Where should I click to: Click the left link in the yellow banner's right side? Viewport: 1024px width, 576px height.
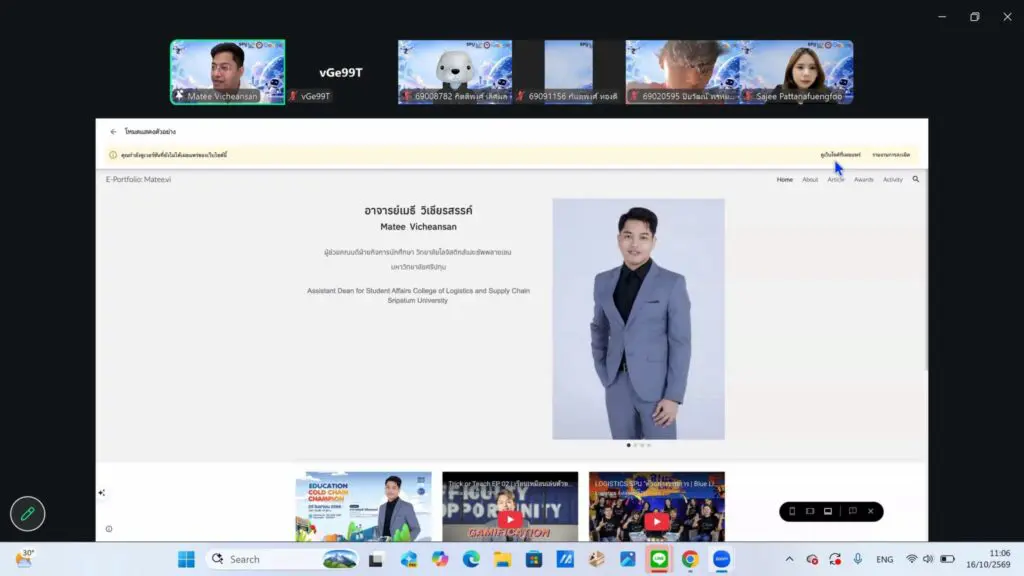coord(840,155)
